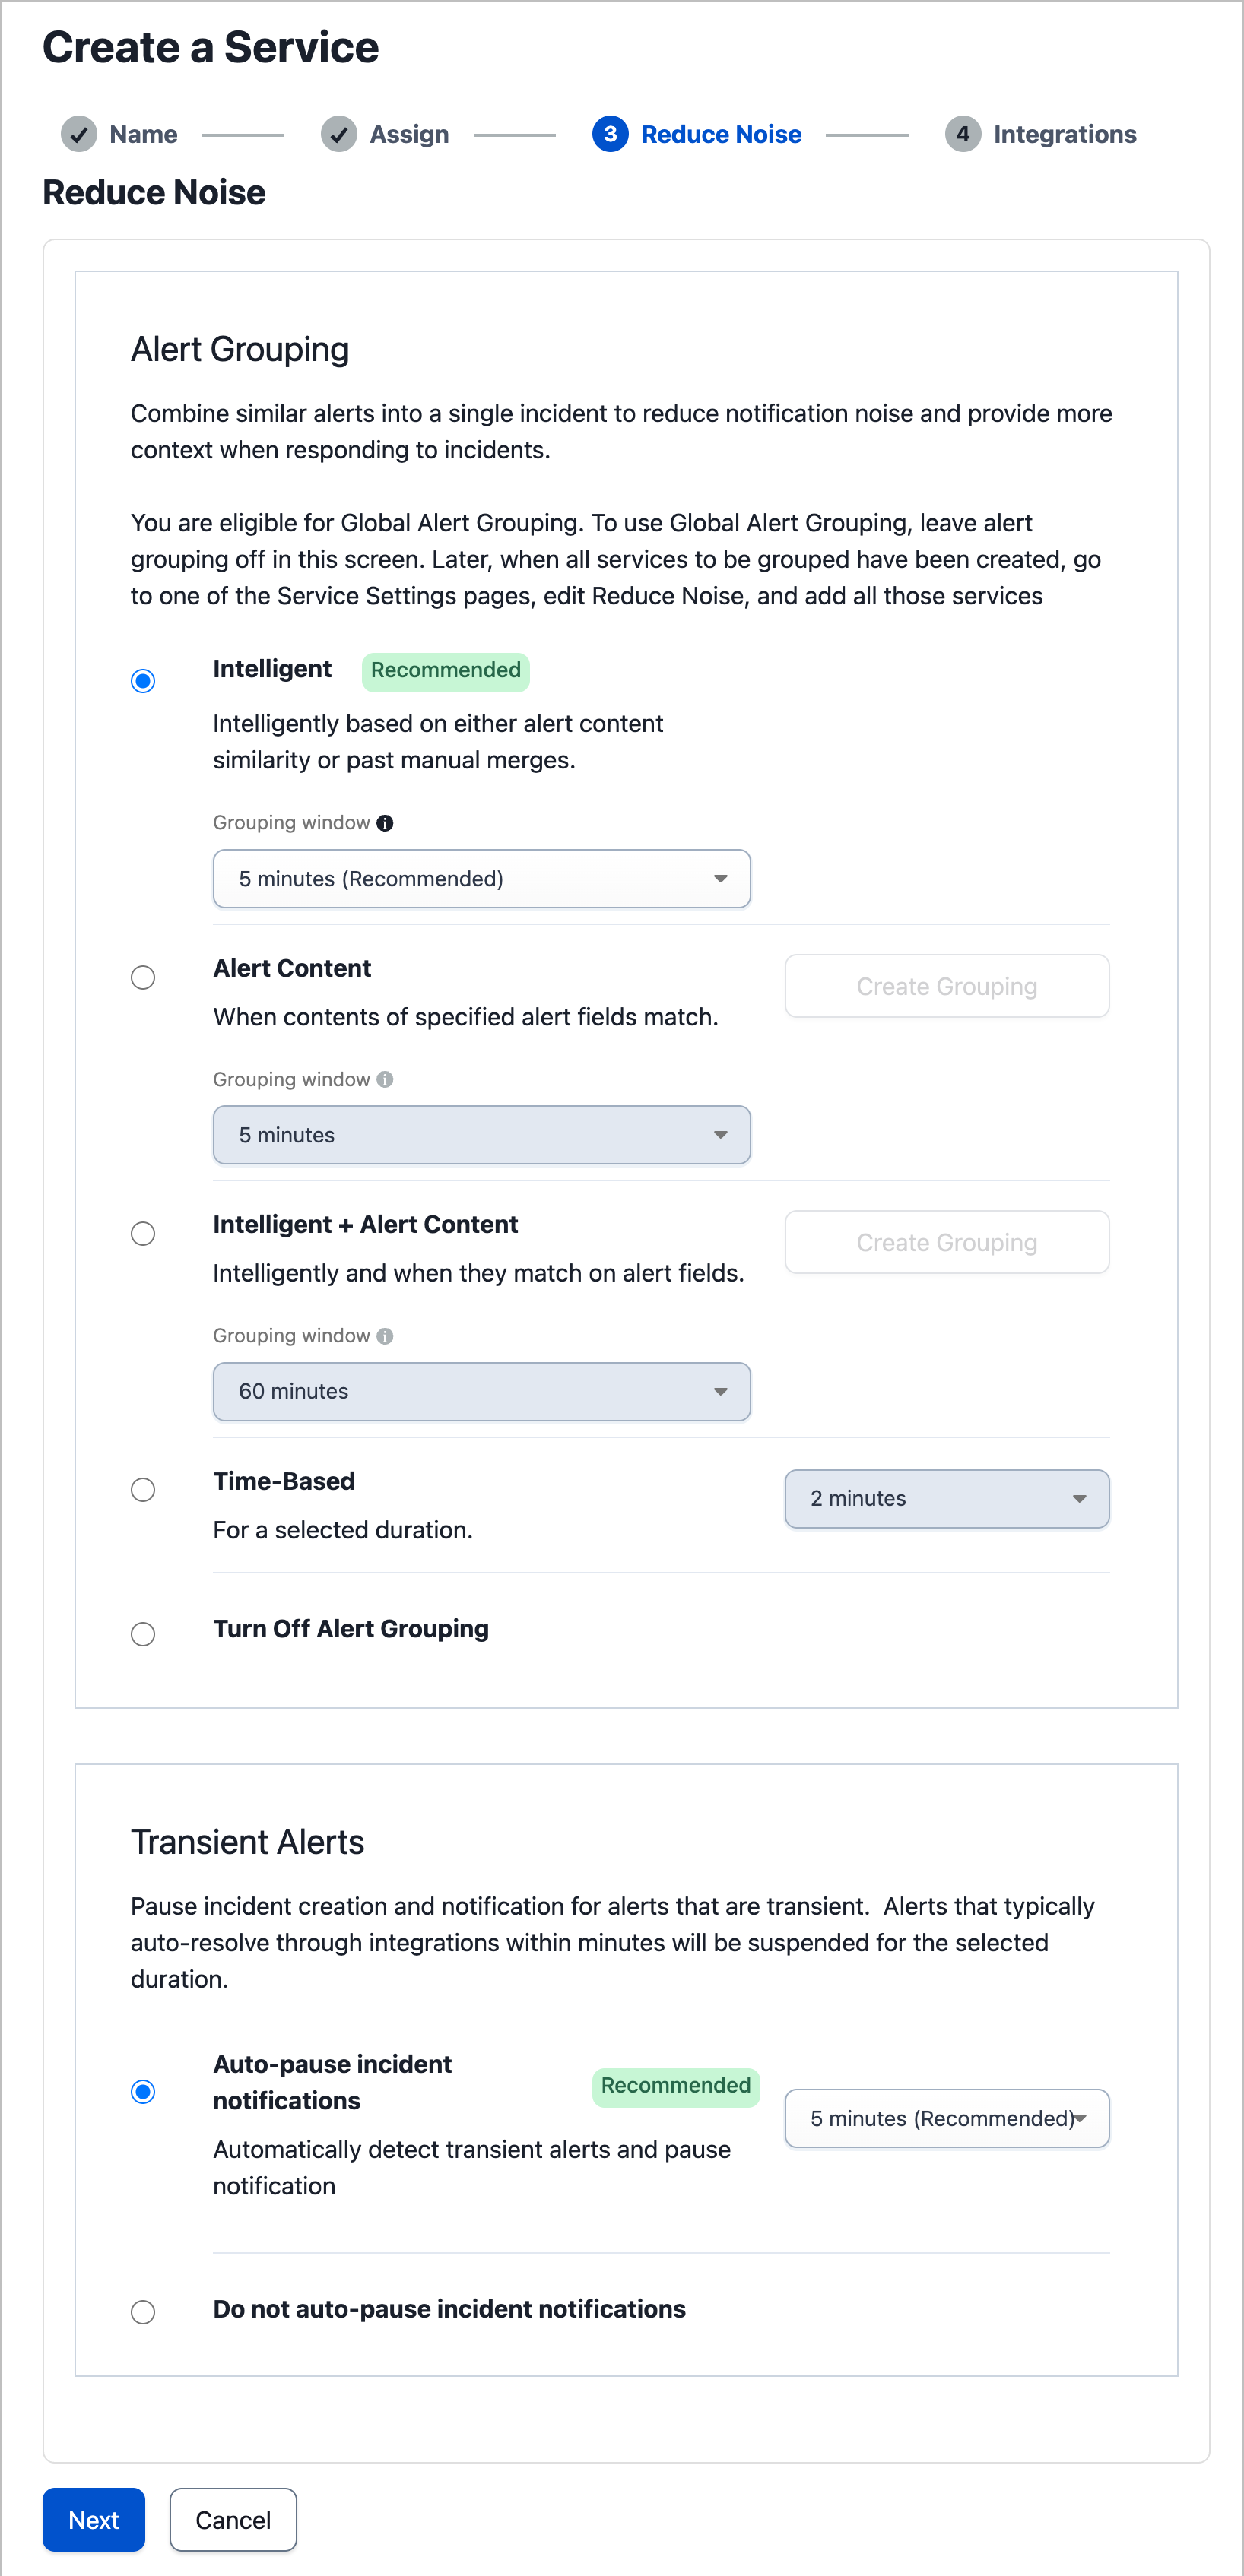Click the Name step checkmark icon
The image size is (1244, 2576).
(79, 134)
